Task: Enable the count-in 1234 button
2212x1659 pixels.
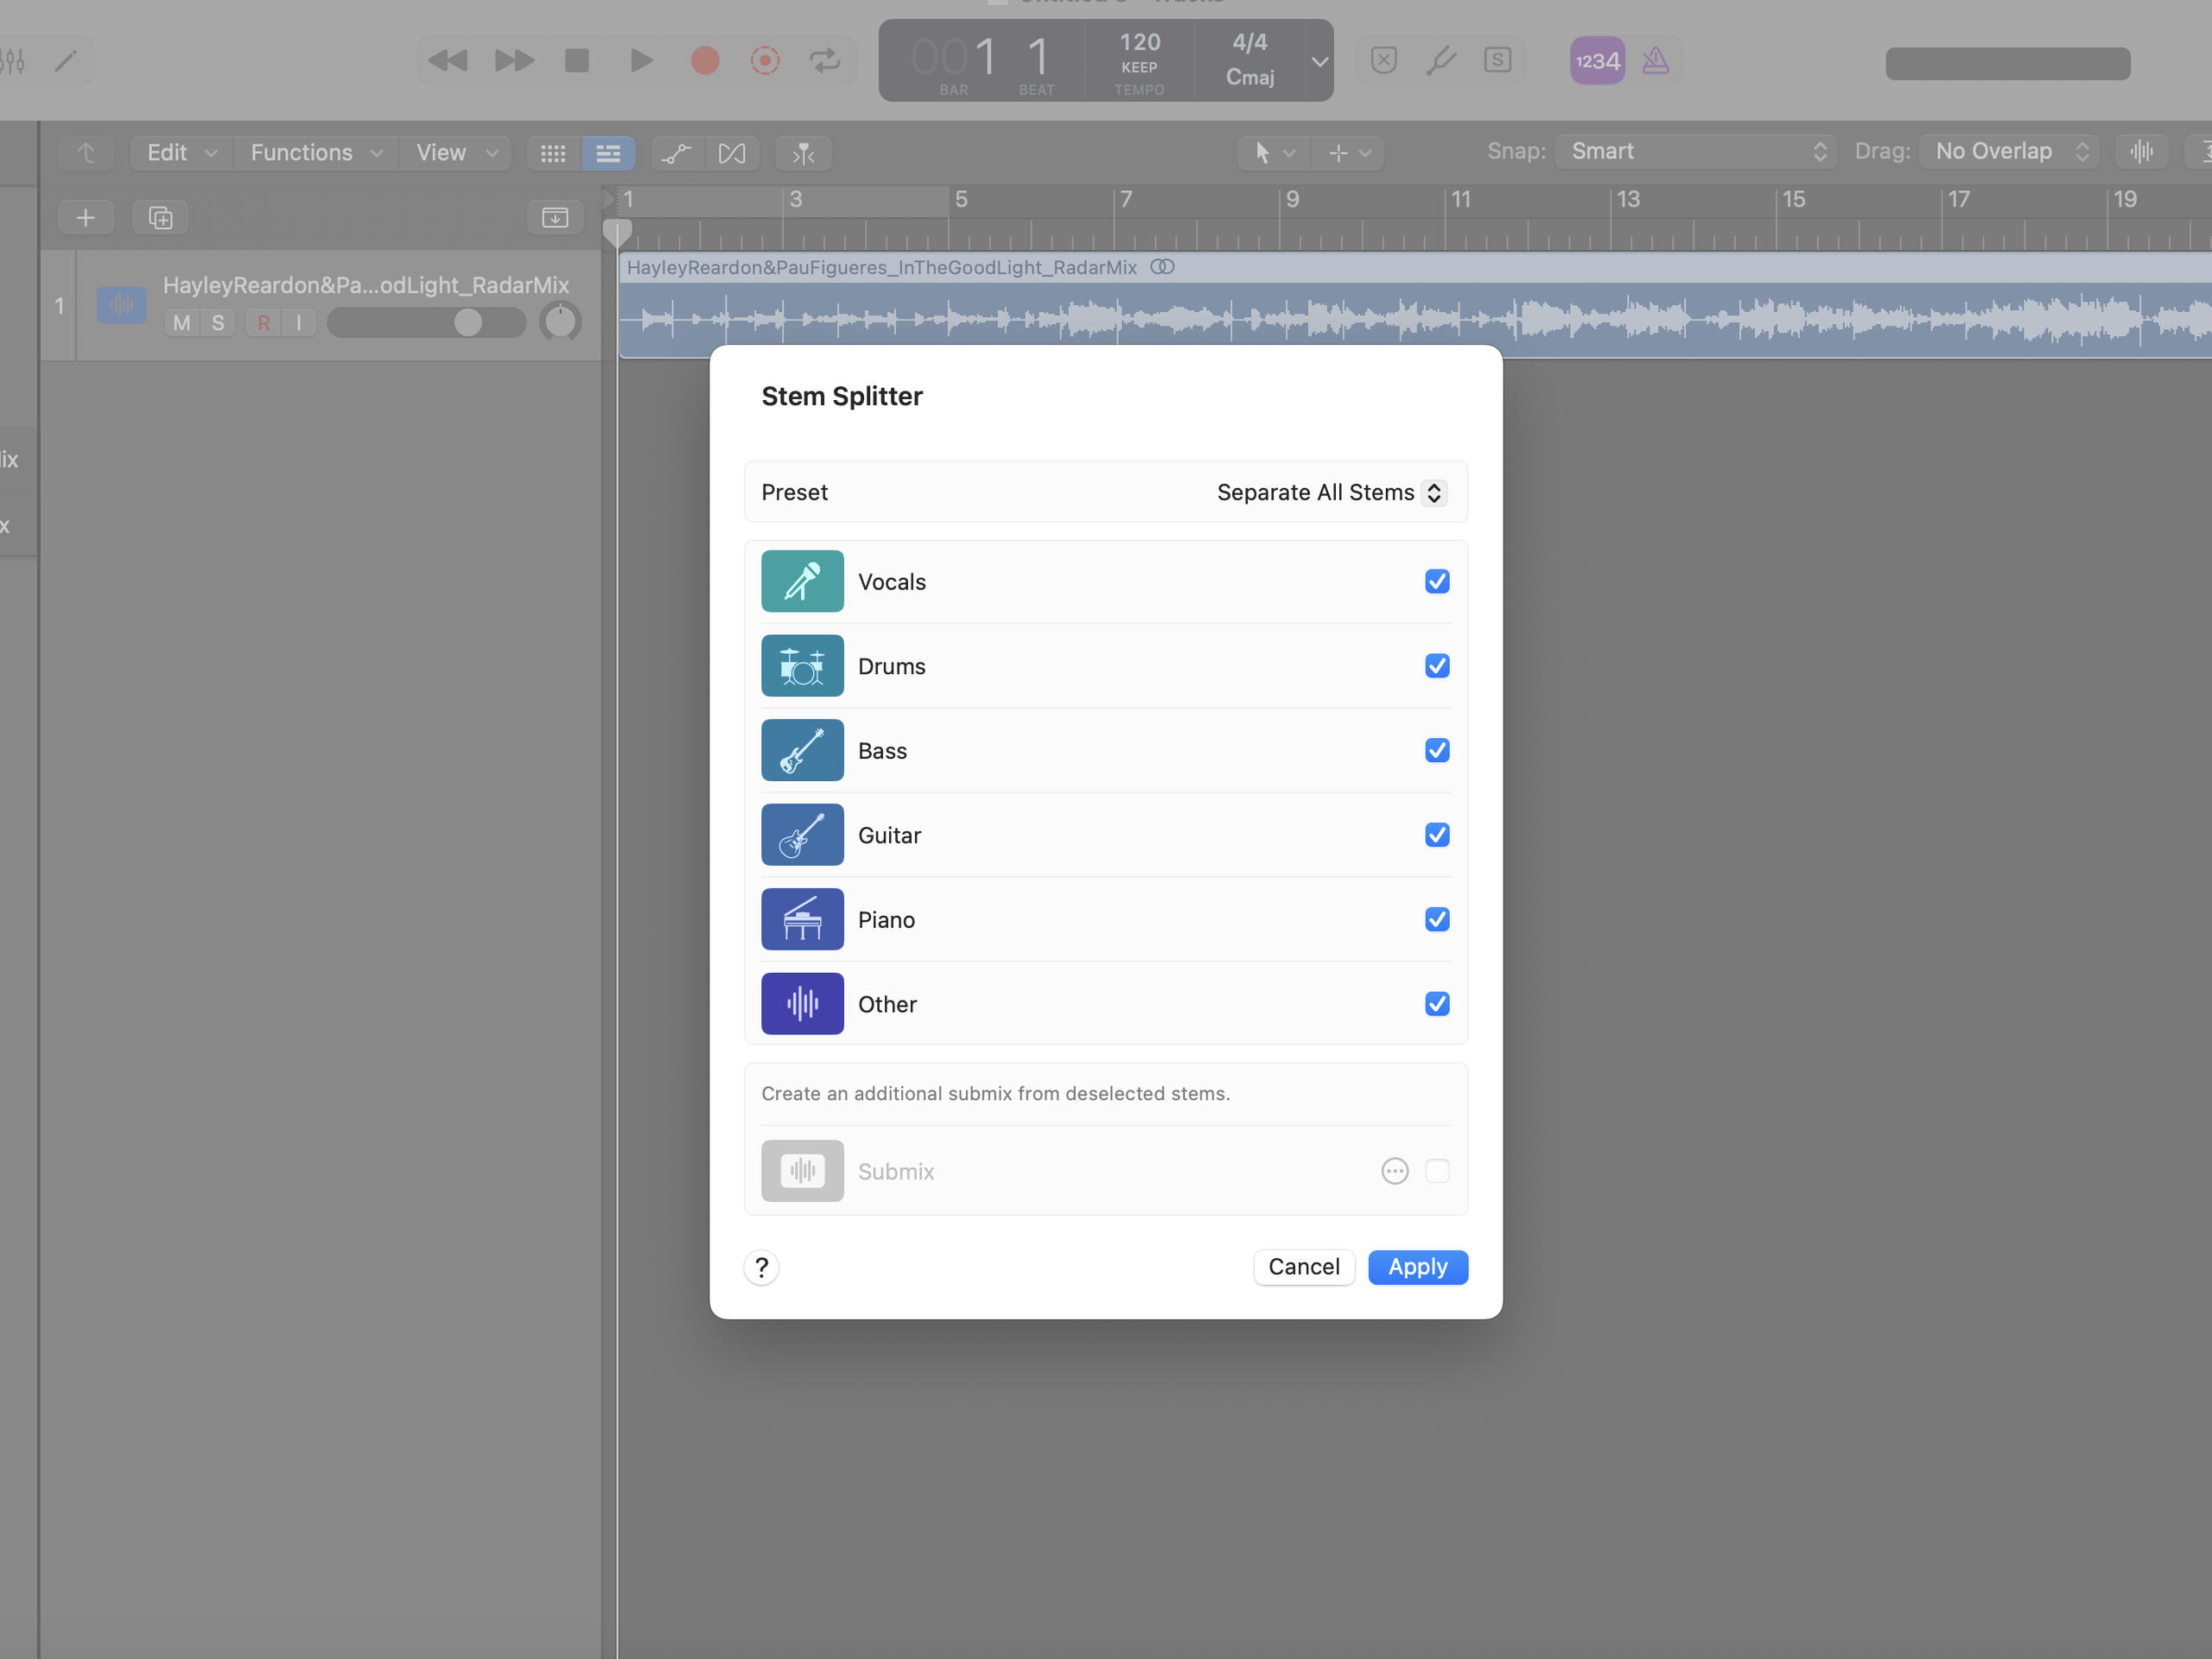Action: (1597, 61)
